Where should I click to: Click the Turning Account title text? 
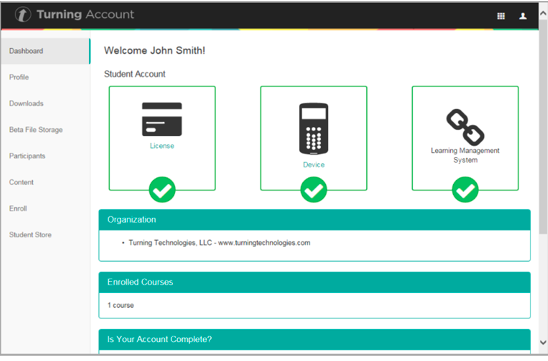85,14
